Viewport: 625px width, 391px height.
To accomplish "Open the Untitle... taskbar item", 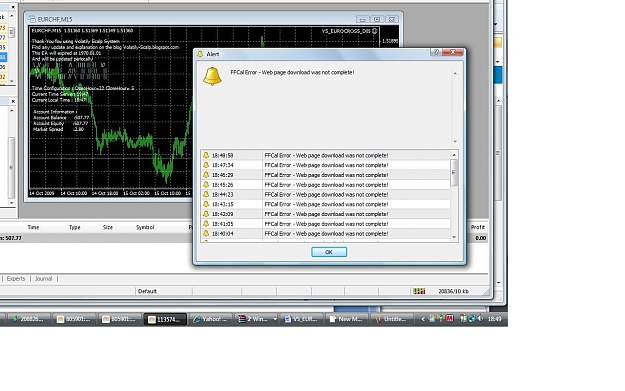I will point(391,319).
